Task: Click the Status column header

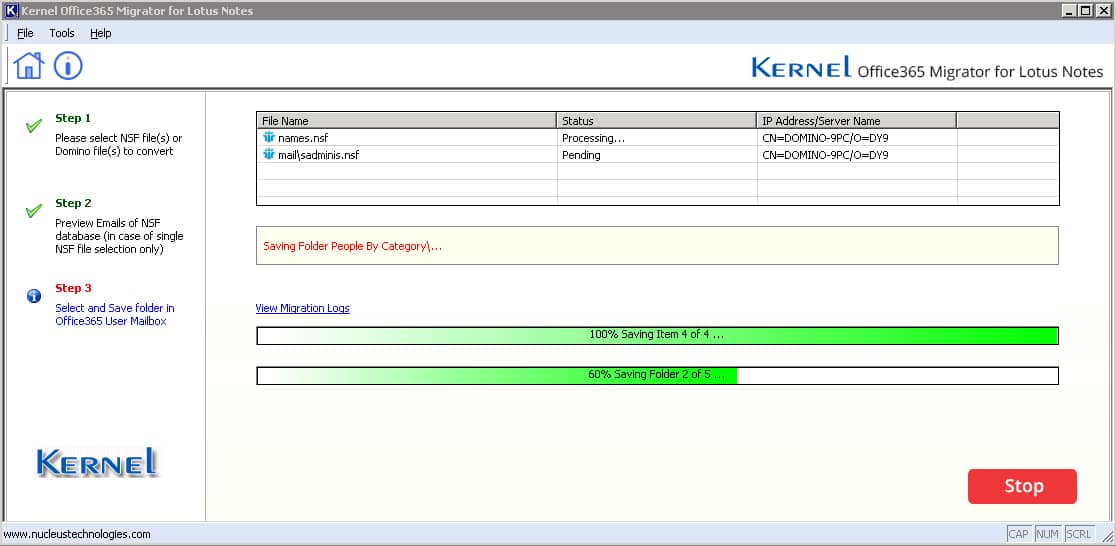Action: (x=656, y=120)
